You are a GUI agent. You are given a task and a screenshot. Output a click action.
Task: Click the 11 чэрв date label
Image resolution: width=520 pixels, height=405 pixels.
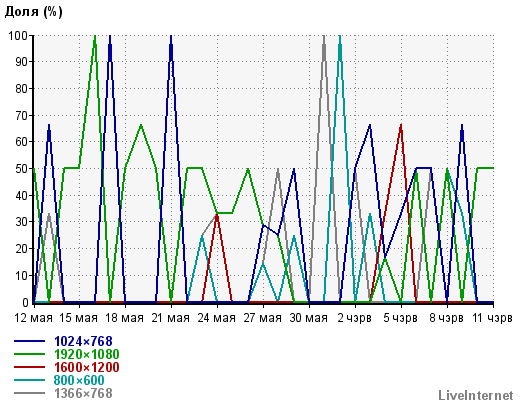pyautogui.click(x=492, y=318)
